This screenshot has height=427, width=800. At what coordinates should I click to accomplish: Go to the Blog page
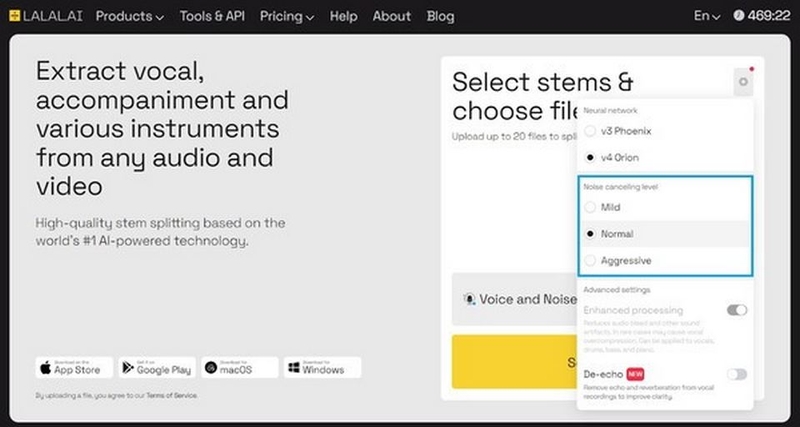coord(440,16)
